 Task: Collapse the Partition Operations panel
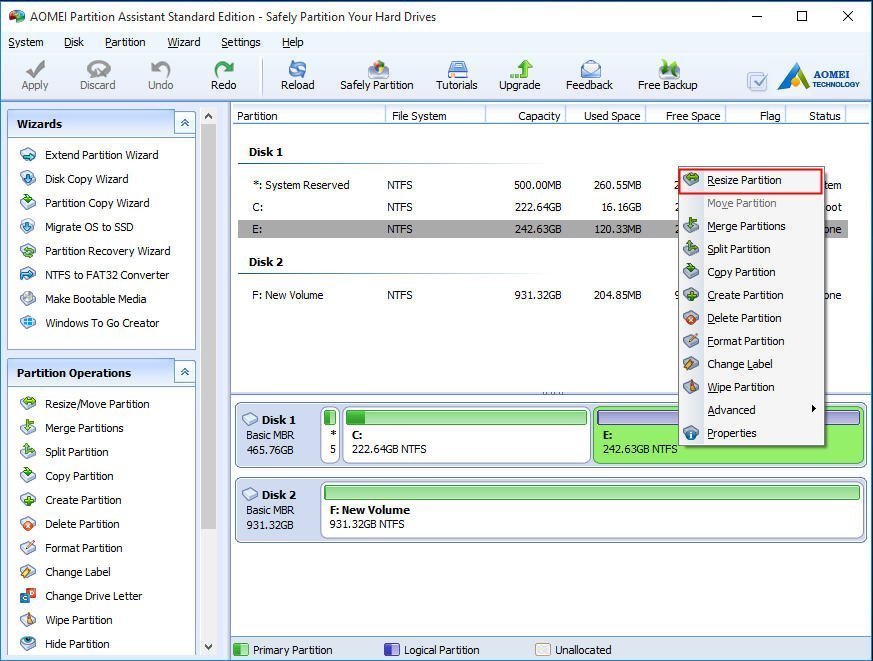[x=184, y=372]
